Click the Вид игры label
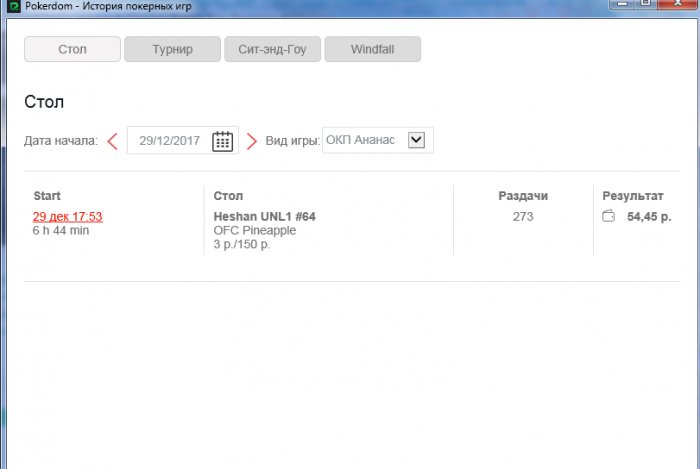The image size is (700, 469). pos(292,141)
